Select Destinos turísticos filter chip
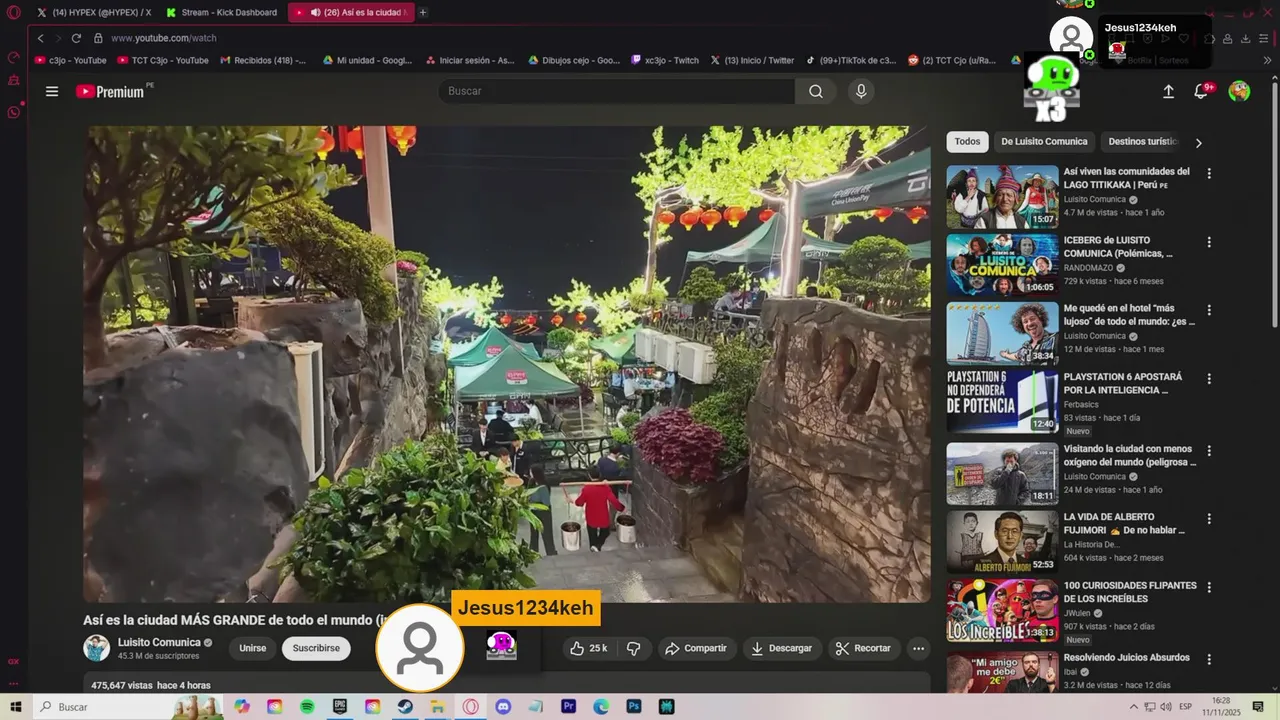Image resolution: width=1280 pixels, height=720 pixels. (x=1143, y=142)
